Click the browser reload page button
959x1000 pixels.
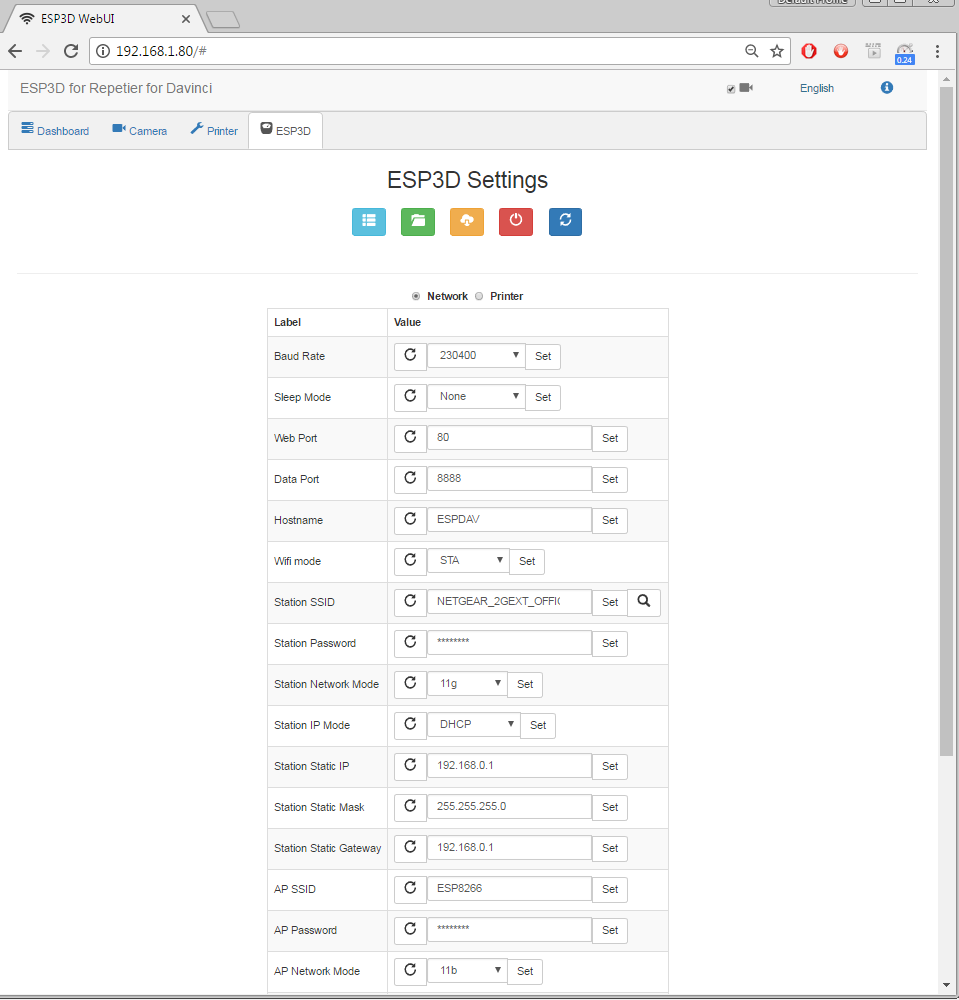click(x=71, y=51)
